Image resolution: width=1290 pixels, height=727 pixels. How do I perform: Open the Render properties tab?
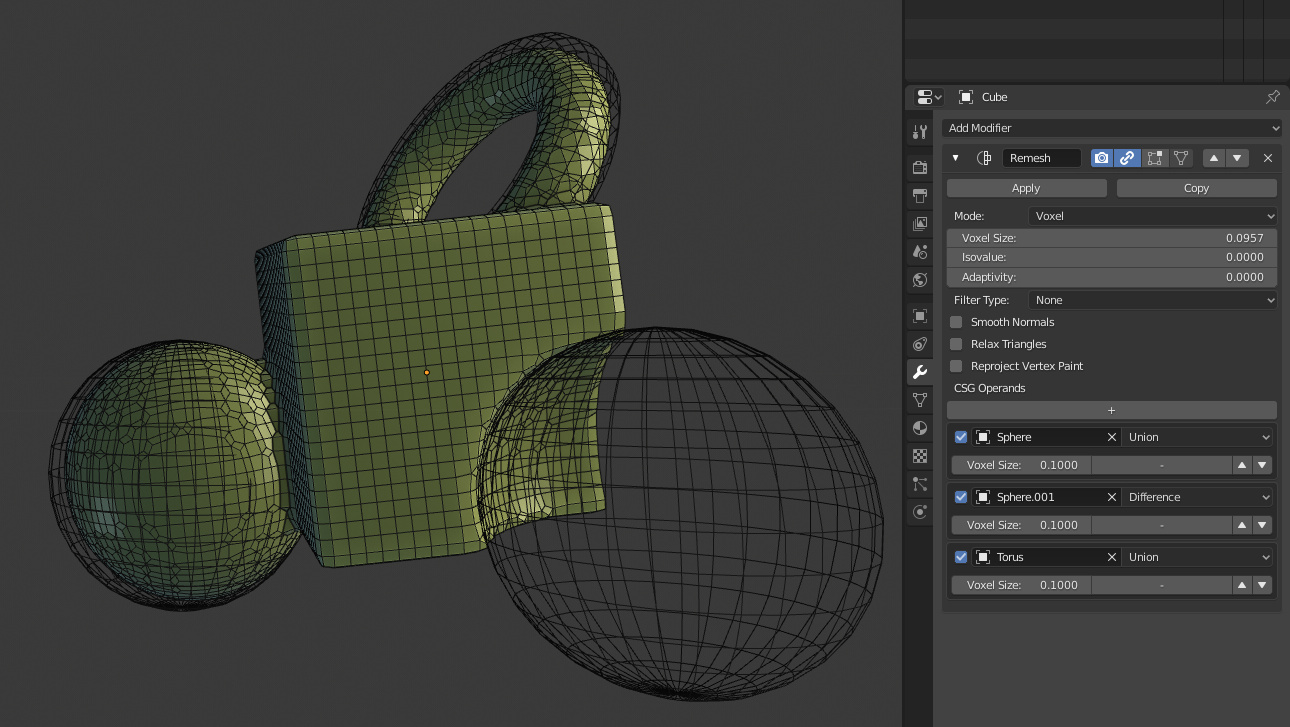click(920, 168)
